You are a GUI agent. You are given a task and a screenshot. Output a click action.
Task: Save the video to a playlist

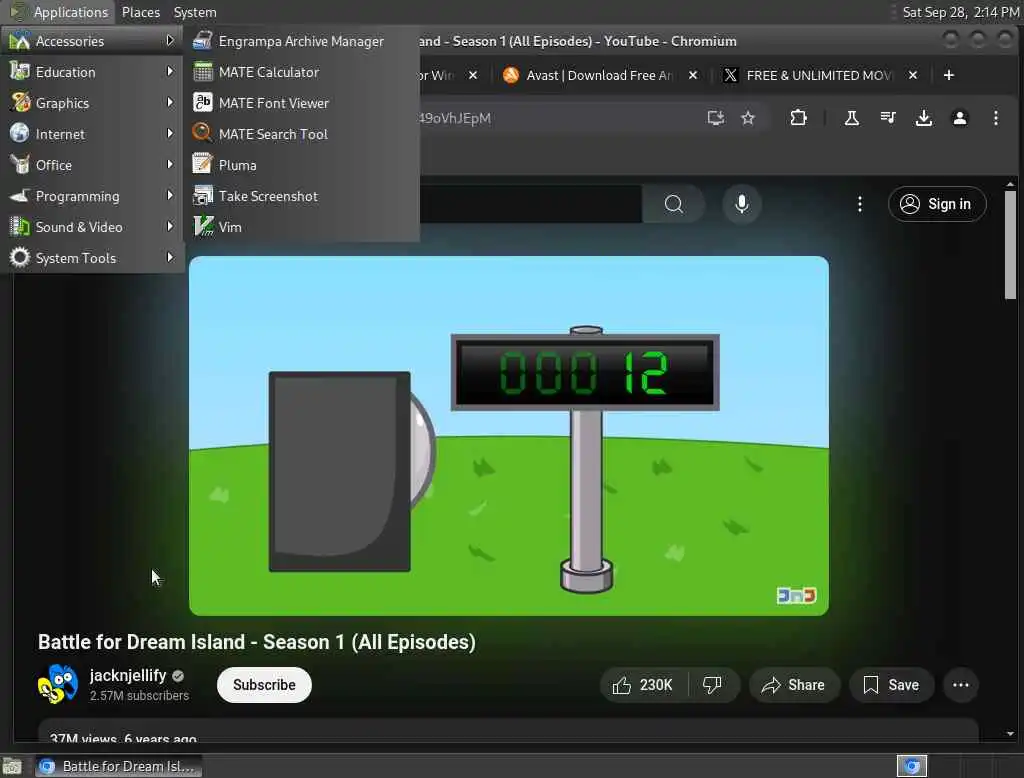click(891, 685)
